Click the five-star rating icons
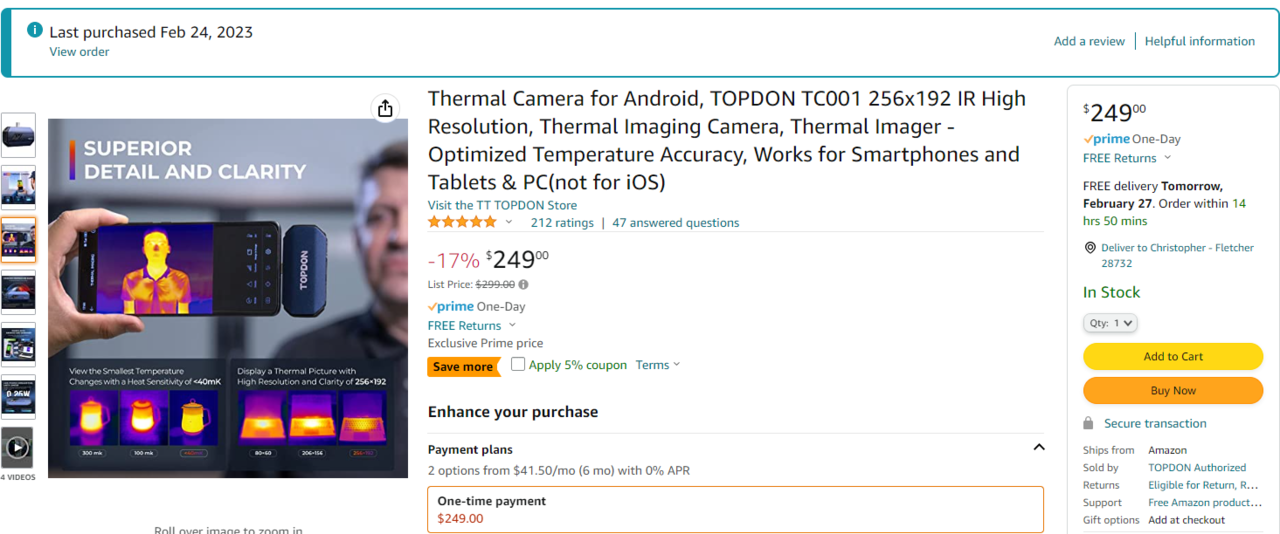 coord(462,222)
